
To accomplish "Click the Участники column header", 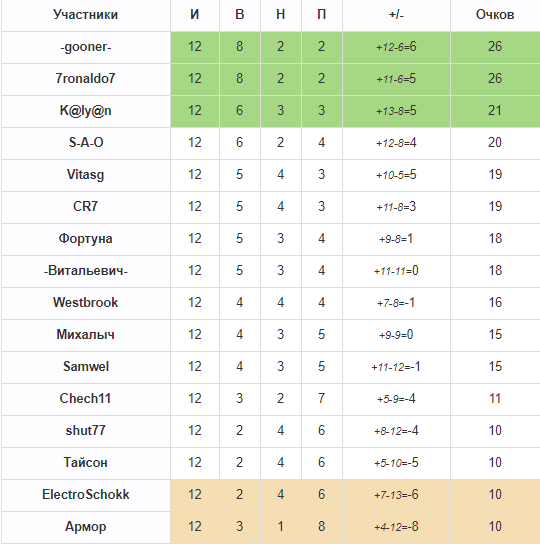I will pyautogui.click(x=86, y=15).
